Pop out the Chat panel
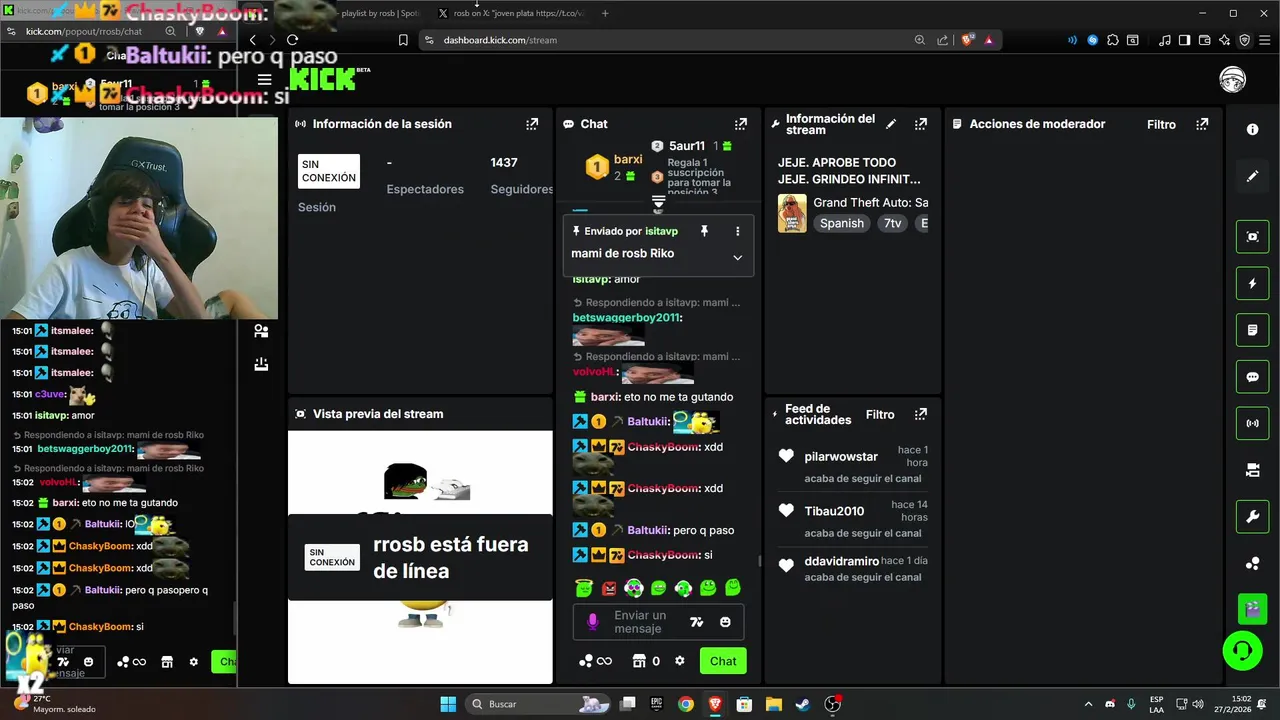This screenshot has height=720, width=1280. point(740,124)
